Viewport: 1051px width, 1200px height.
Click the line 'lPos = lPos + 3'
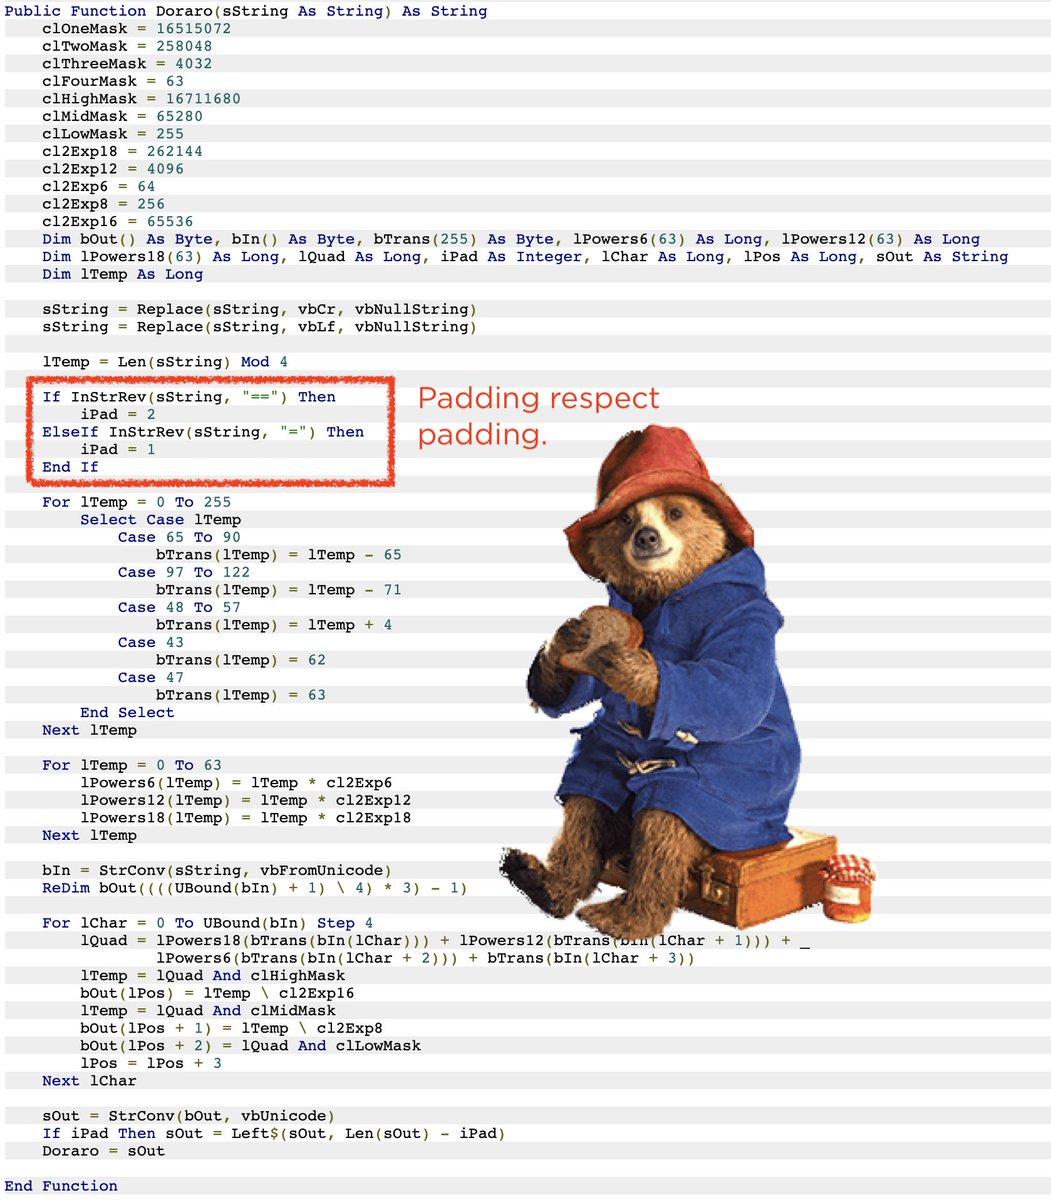(151, 1063)
